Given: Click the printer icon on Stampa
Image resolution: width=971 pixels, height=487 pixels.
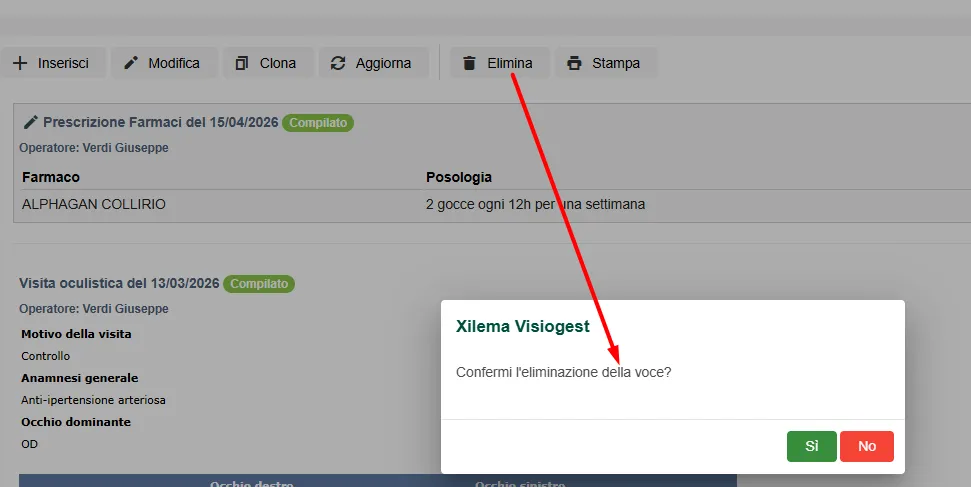Looking at the screenshot, I should pyautogui.click(x=575, y=63).
